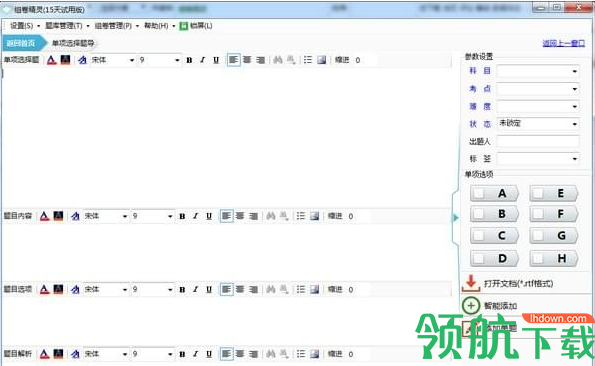Image resolution: width=595 pixels, height=366 pixels.
Task: Open the 考点 dropdown
Action: (x=575, y=89)
